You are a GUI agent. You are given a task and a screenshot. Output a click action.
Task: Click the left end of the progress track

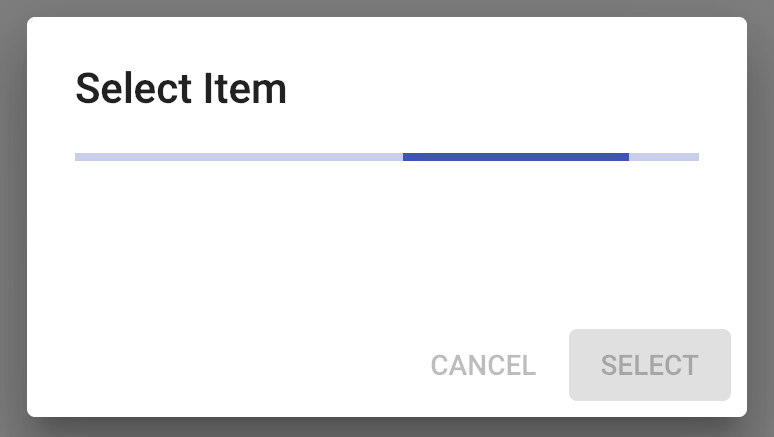click(79, 157)
